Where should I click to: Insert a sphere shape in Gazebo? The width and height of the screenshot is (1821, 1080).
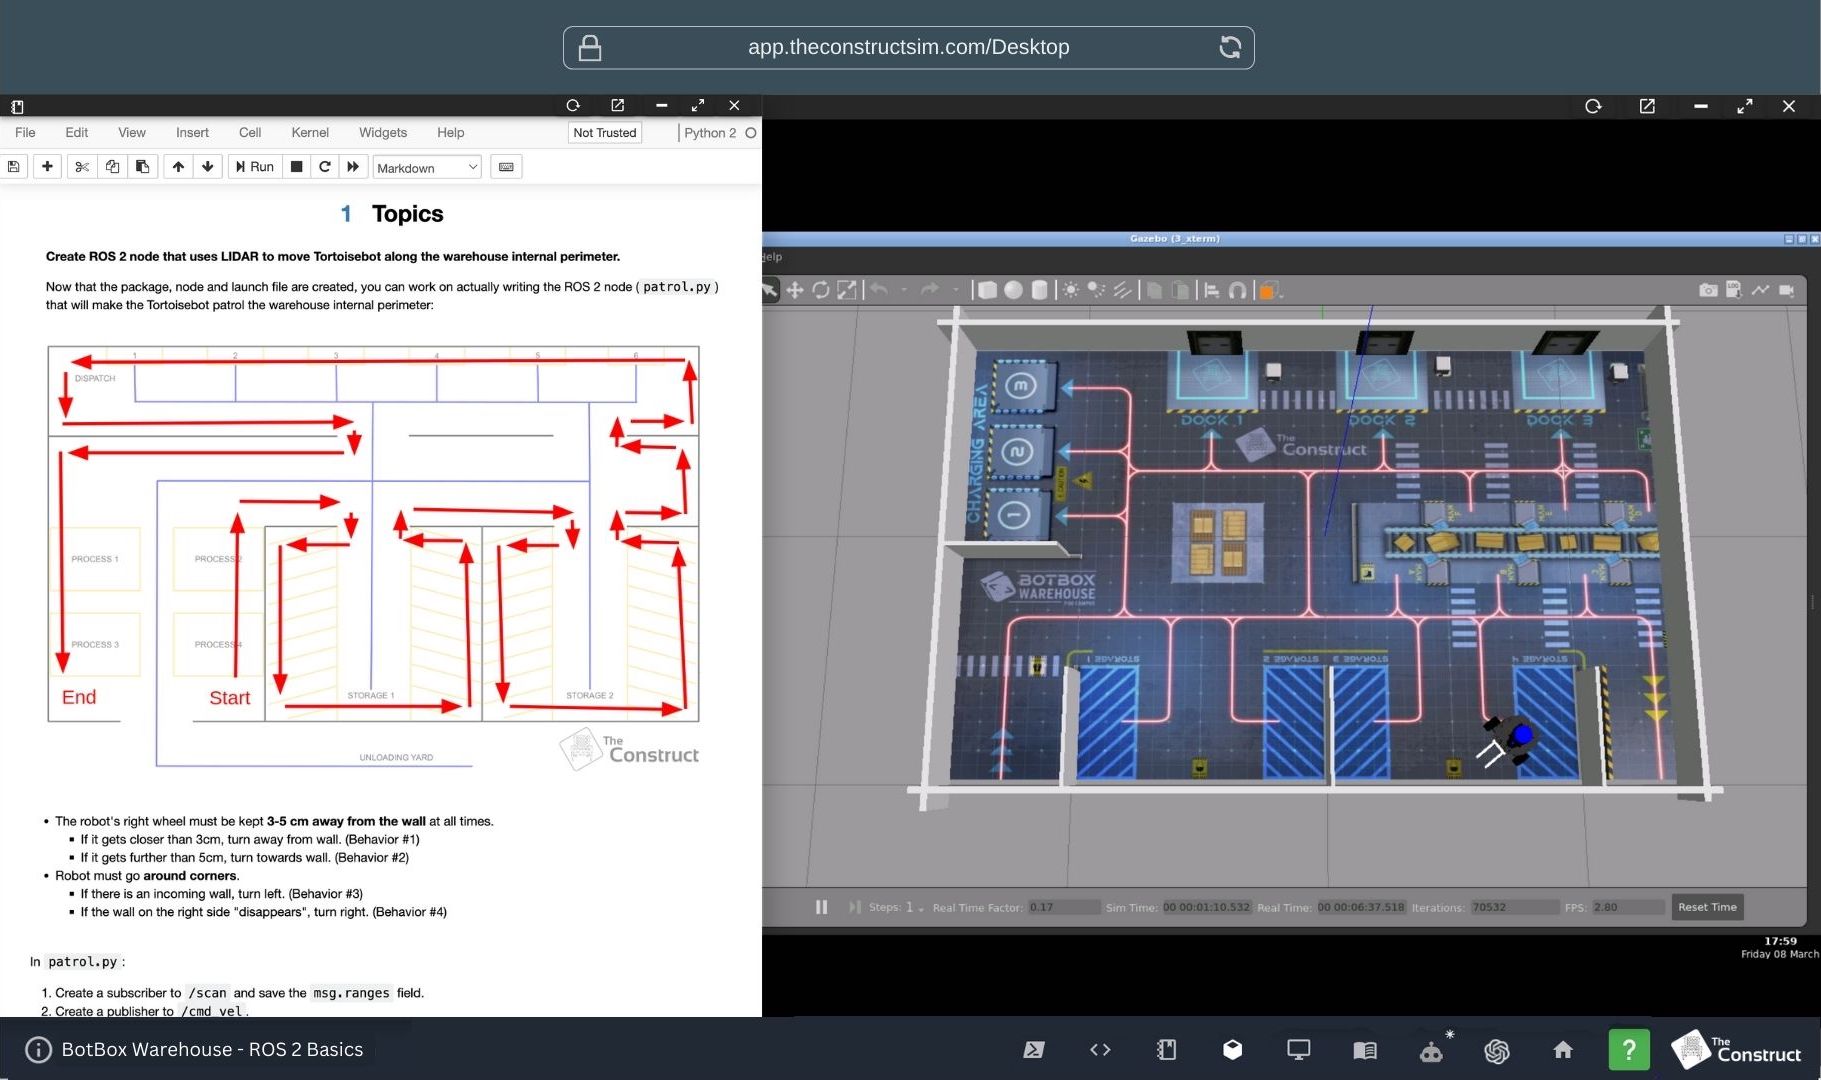[1013, 290]
